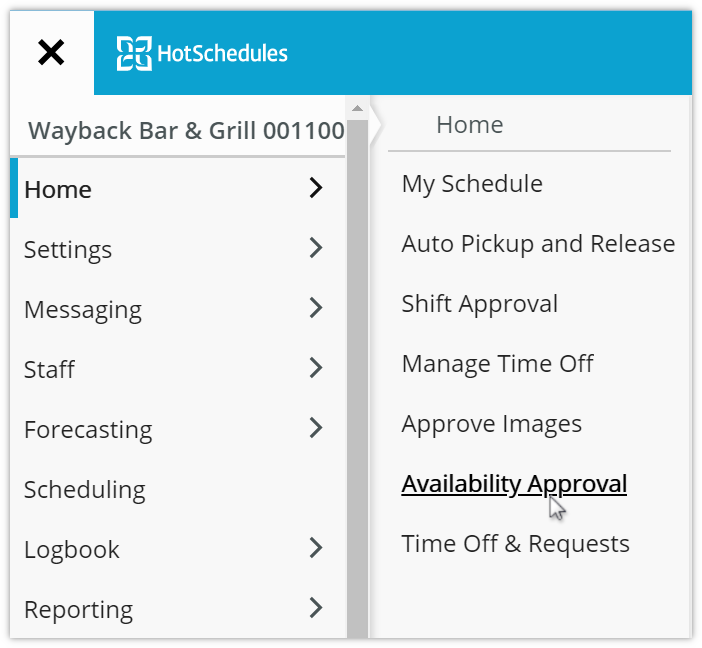Image resolution: width=702 pixels, height=648 pixels.
Task: Close the navigation menu with the X icon
Action: [51, 52]
